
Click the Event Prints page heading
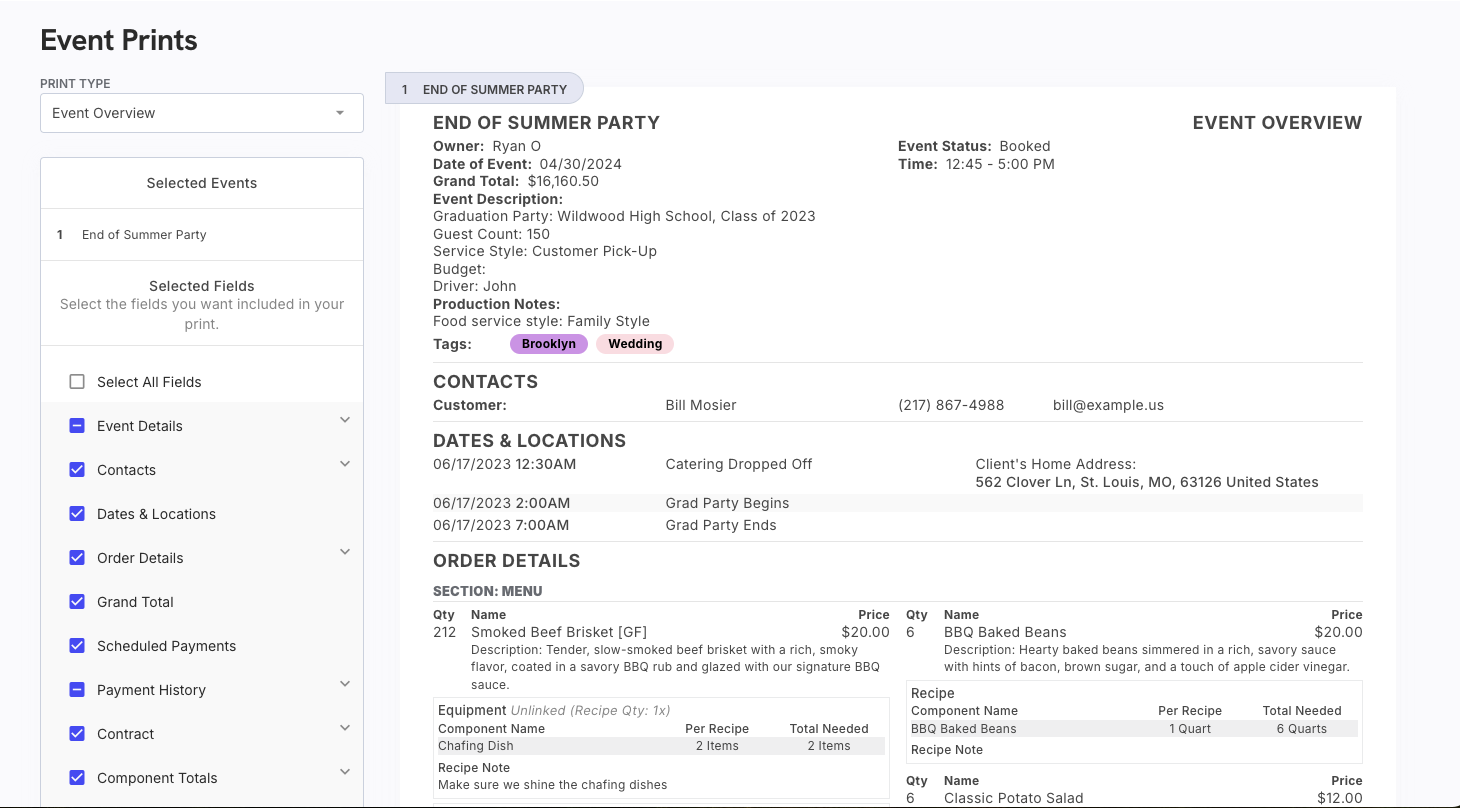(119, 41)
